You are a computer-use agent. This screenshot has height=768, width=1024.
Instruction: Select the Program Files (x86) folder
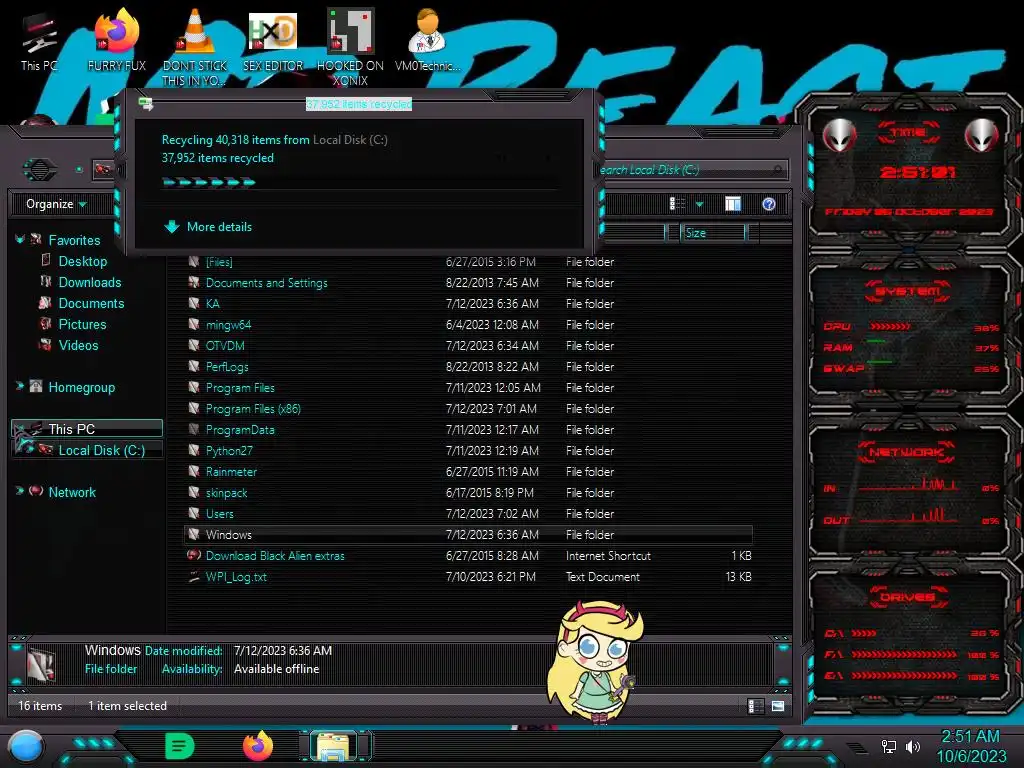pyautogui.click(x=468, y=408)
